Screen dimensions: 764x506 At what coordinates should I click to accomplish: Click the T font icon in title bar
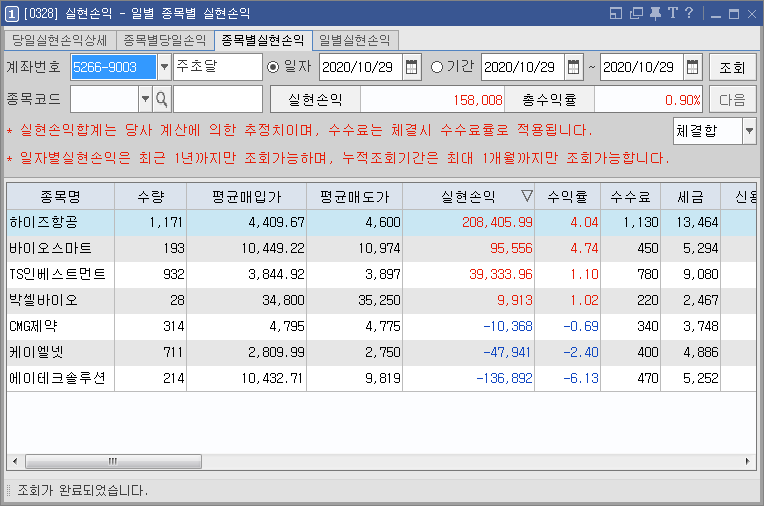coord(673,13)
